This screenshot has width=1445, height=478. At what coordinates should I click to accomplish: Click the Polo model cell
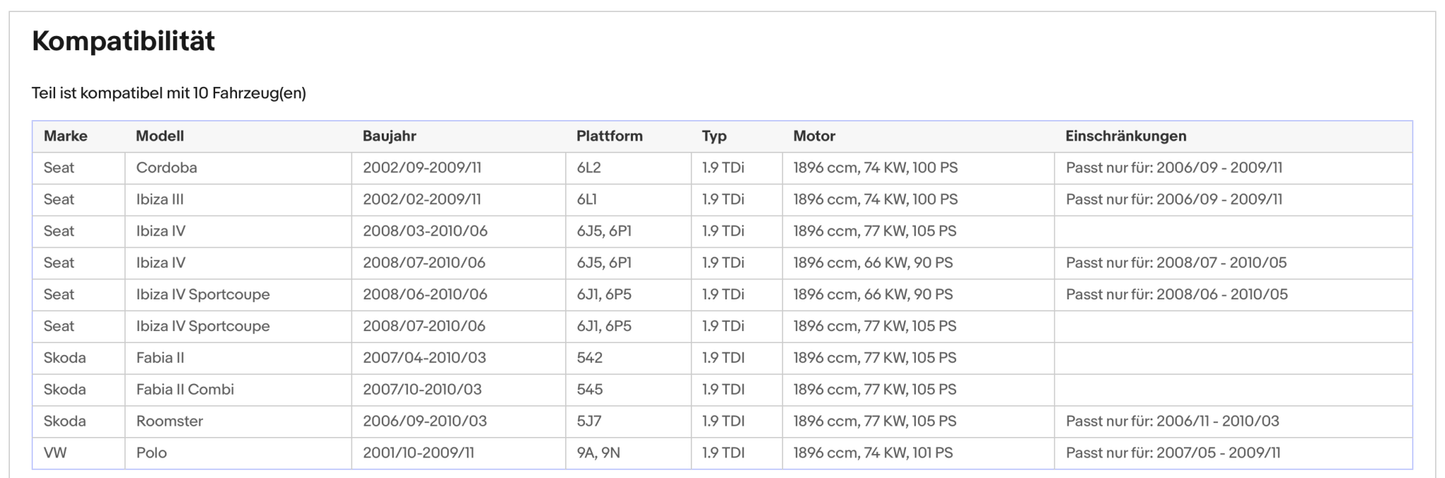click(x=151, y=454)
